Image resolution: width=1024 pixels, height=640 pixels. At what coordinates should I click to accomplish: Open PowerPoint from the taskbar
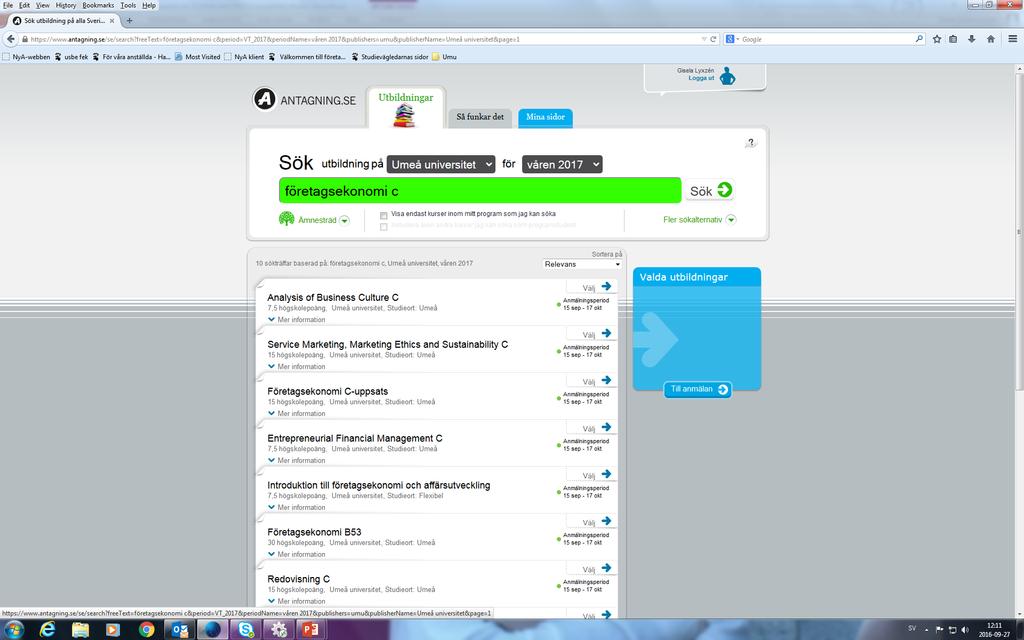click(310, 630)
